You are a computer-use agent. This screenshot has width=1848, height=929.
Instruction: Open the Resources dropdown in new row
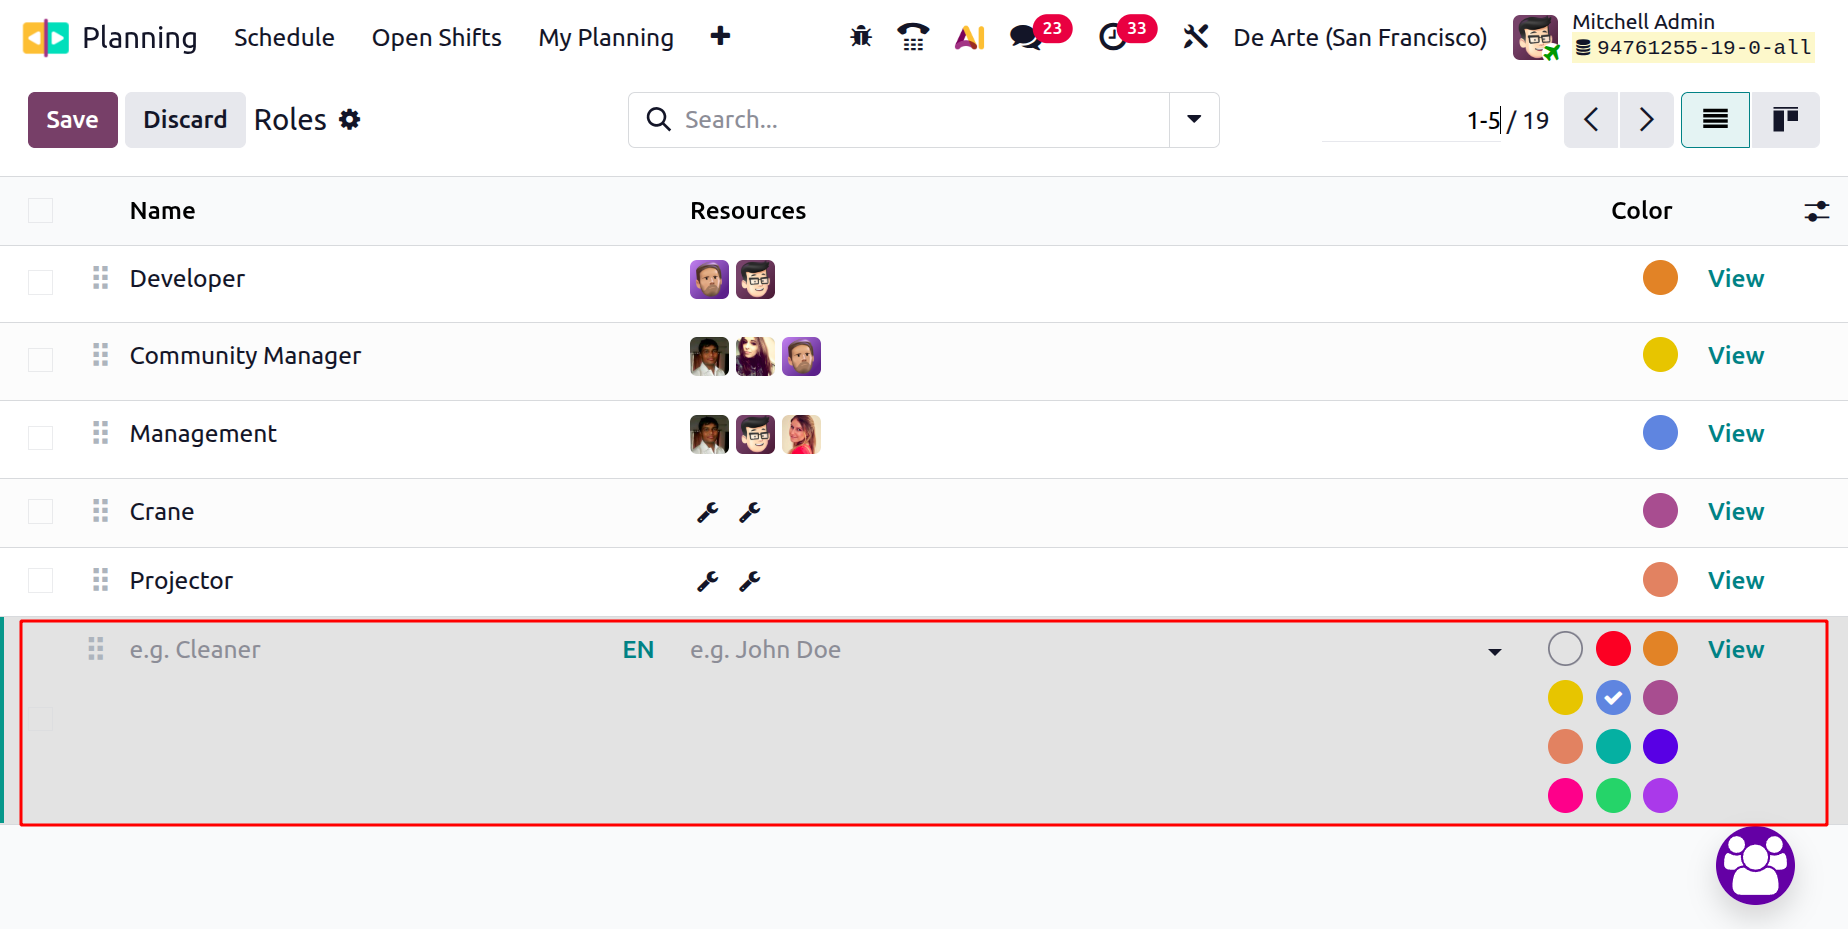1494,650
